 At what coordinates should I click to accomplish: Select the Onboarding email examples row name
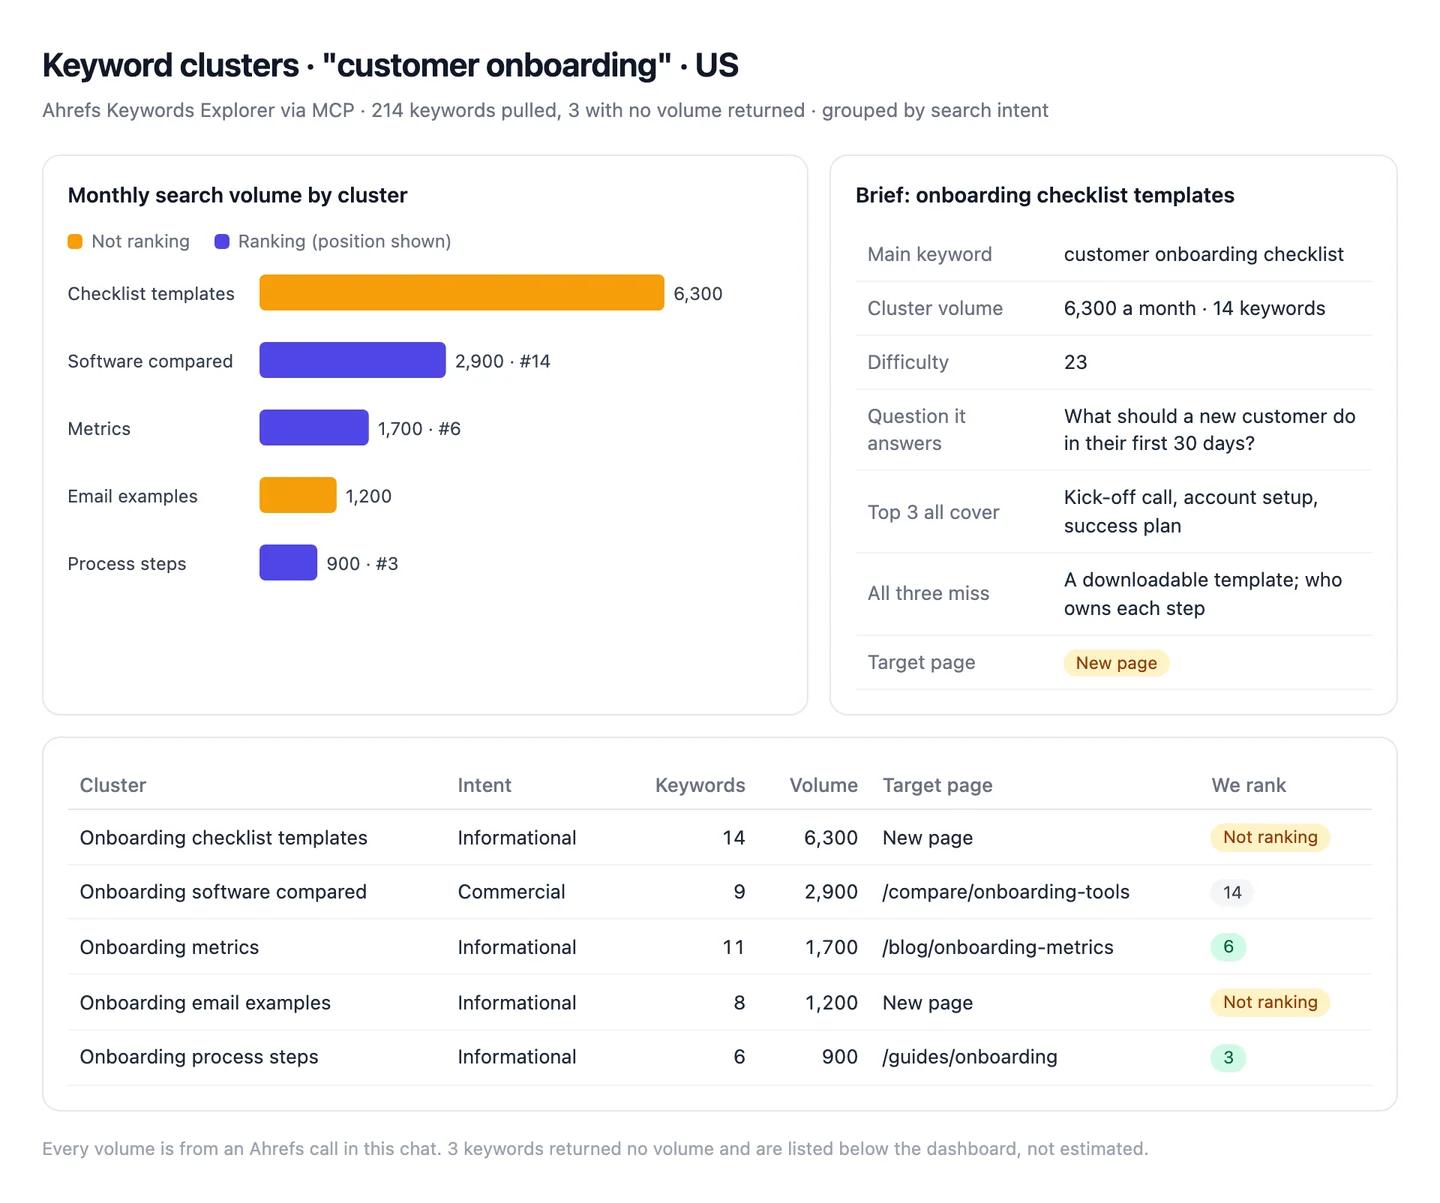pyautogui.click(x=205, y=1003)
